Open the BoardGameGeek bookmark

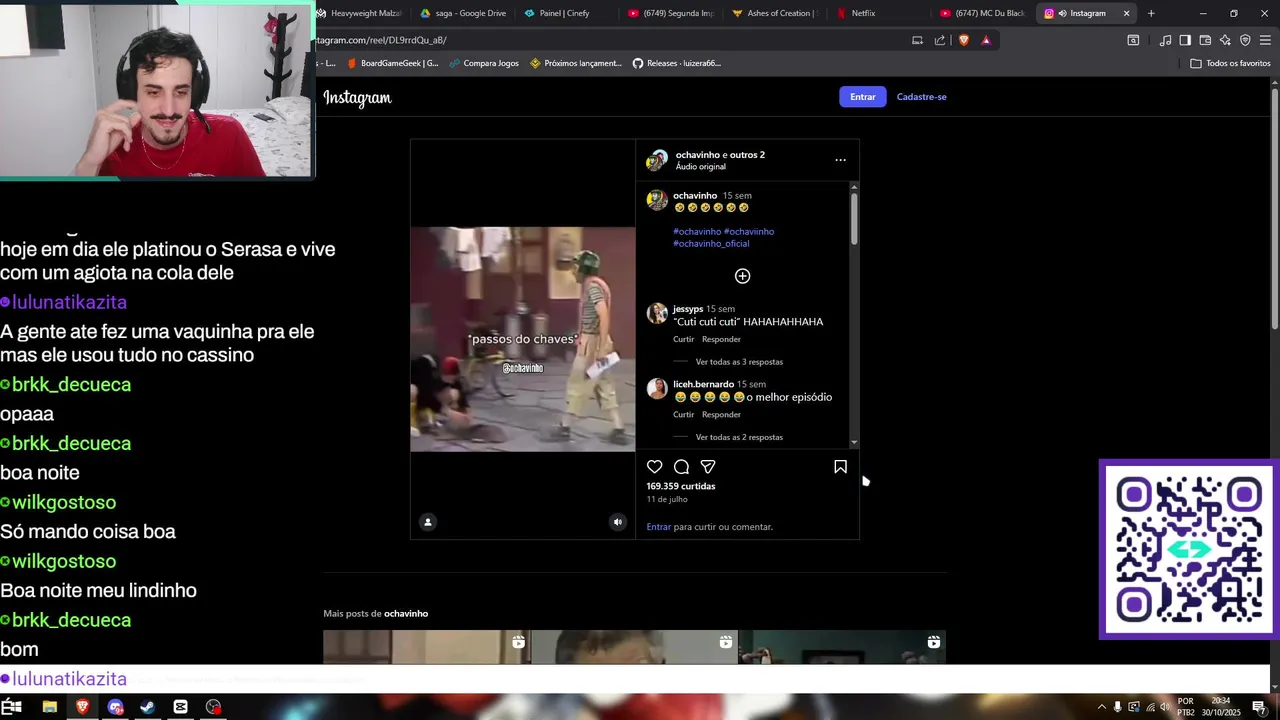(392, 63)
